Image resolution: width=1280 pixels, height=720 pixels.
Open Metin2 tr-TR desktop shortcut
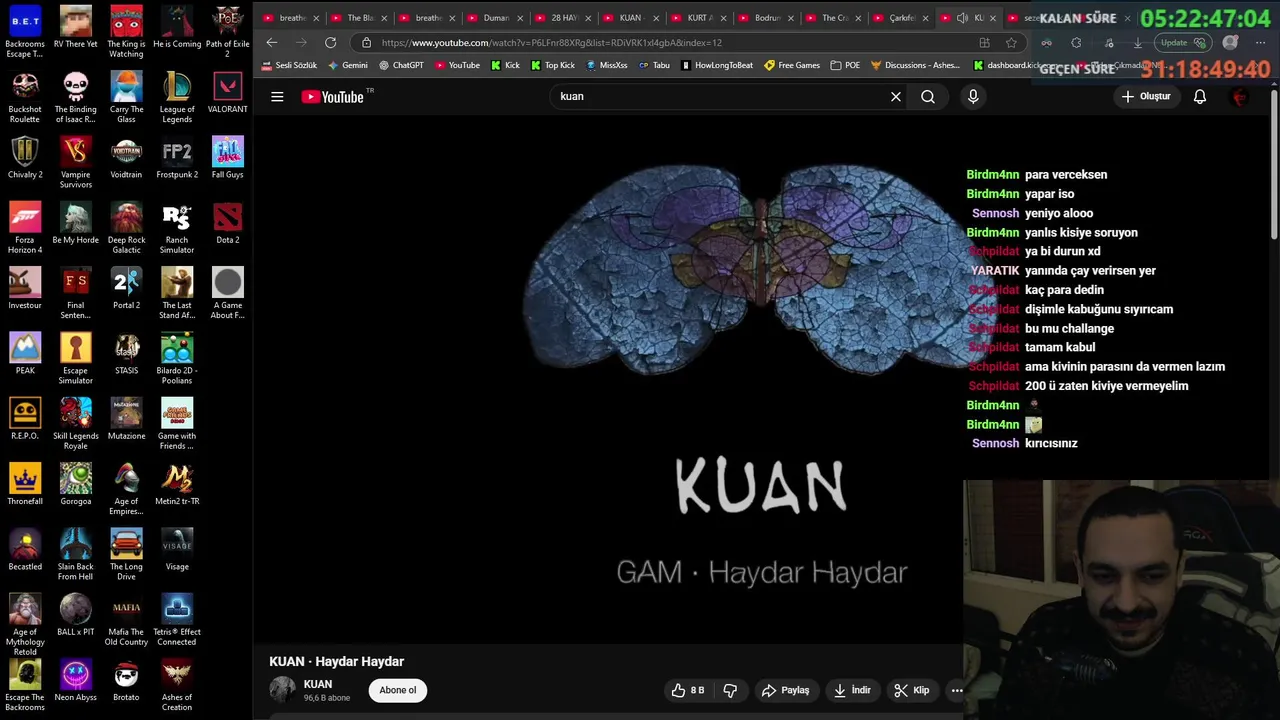177,484
